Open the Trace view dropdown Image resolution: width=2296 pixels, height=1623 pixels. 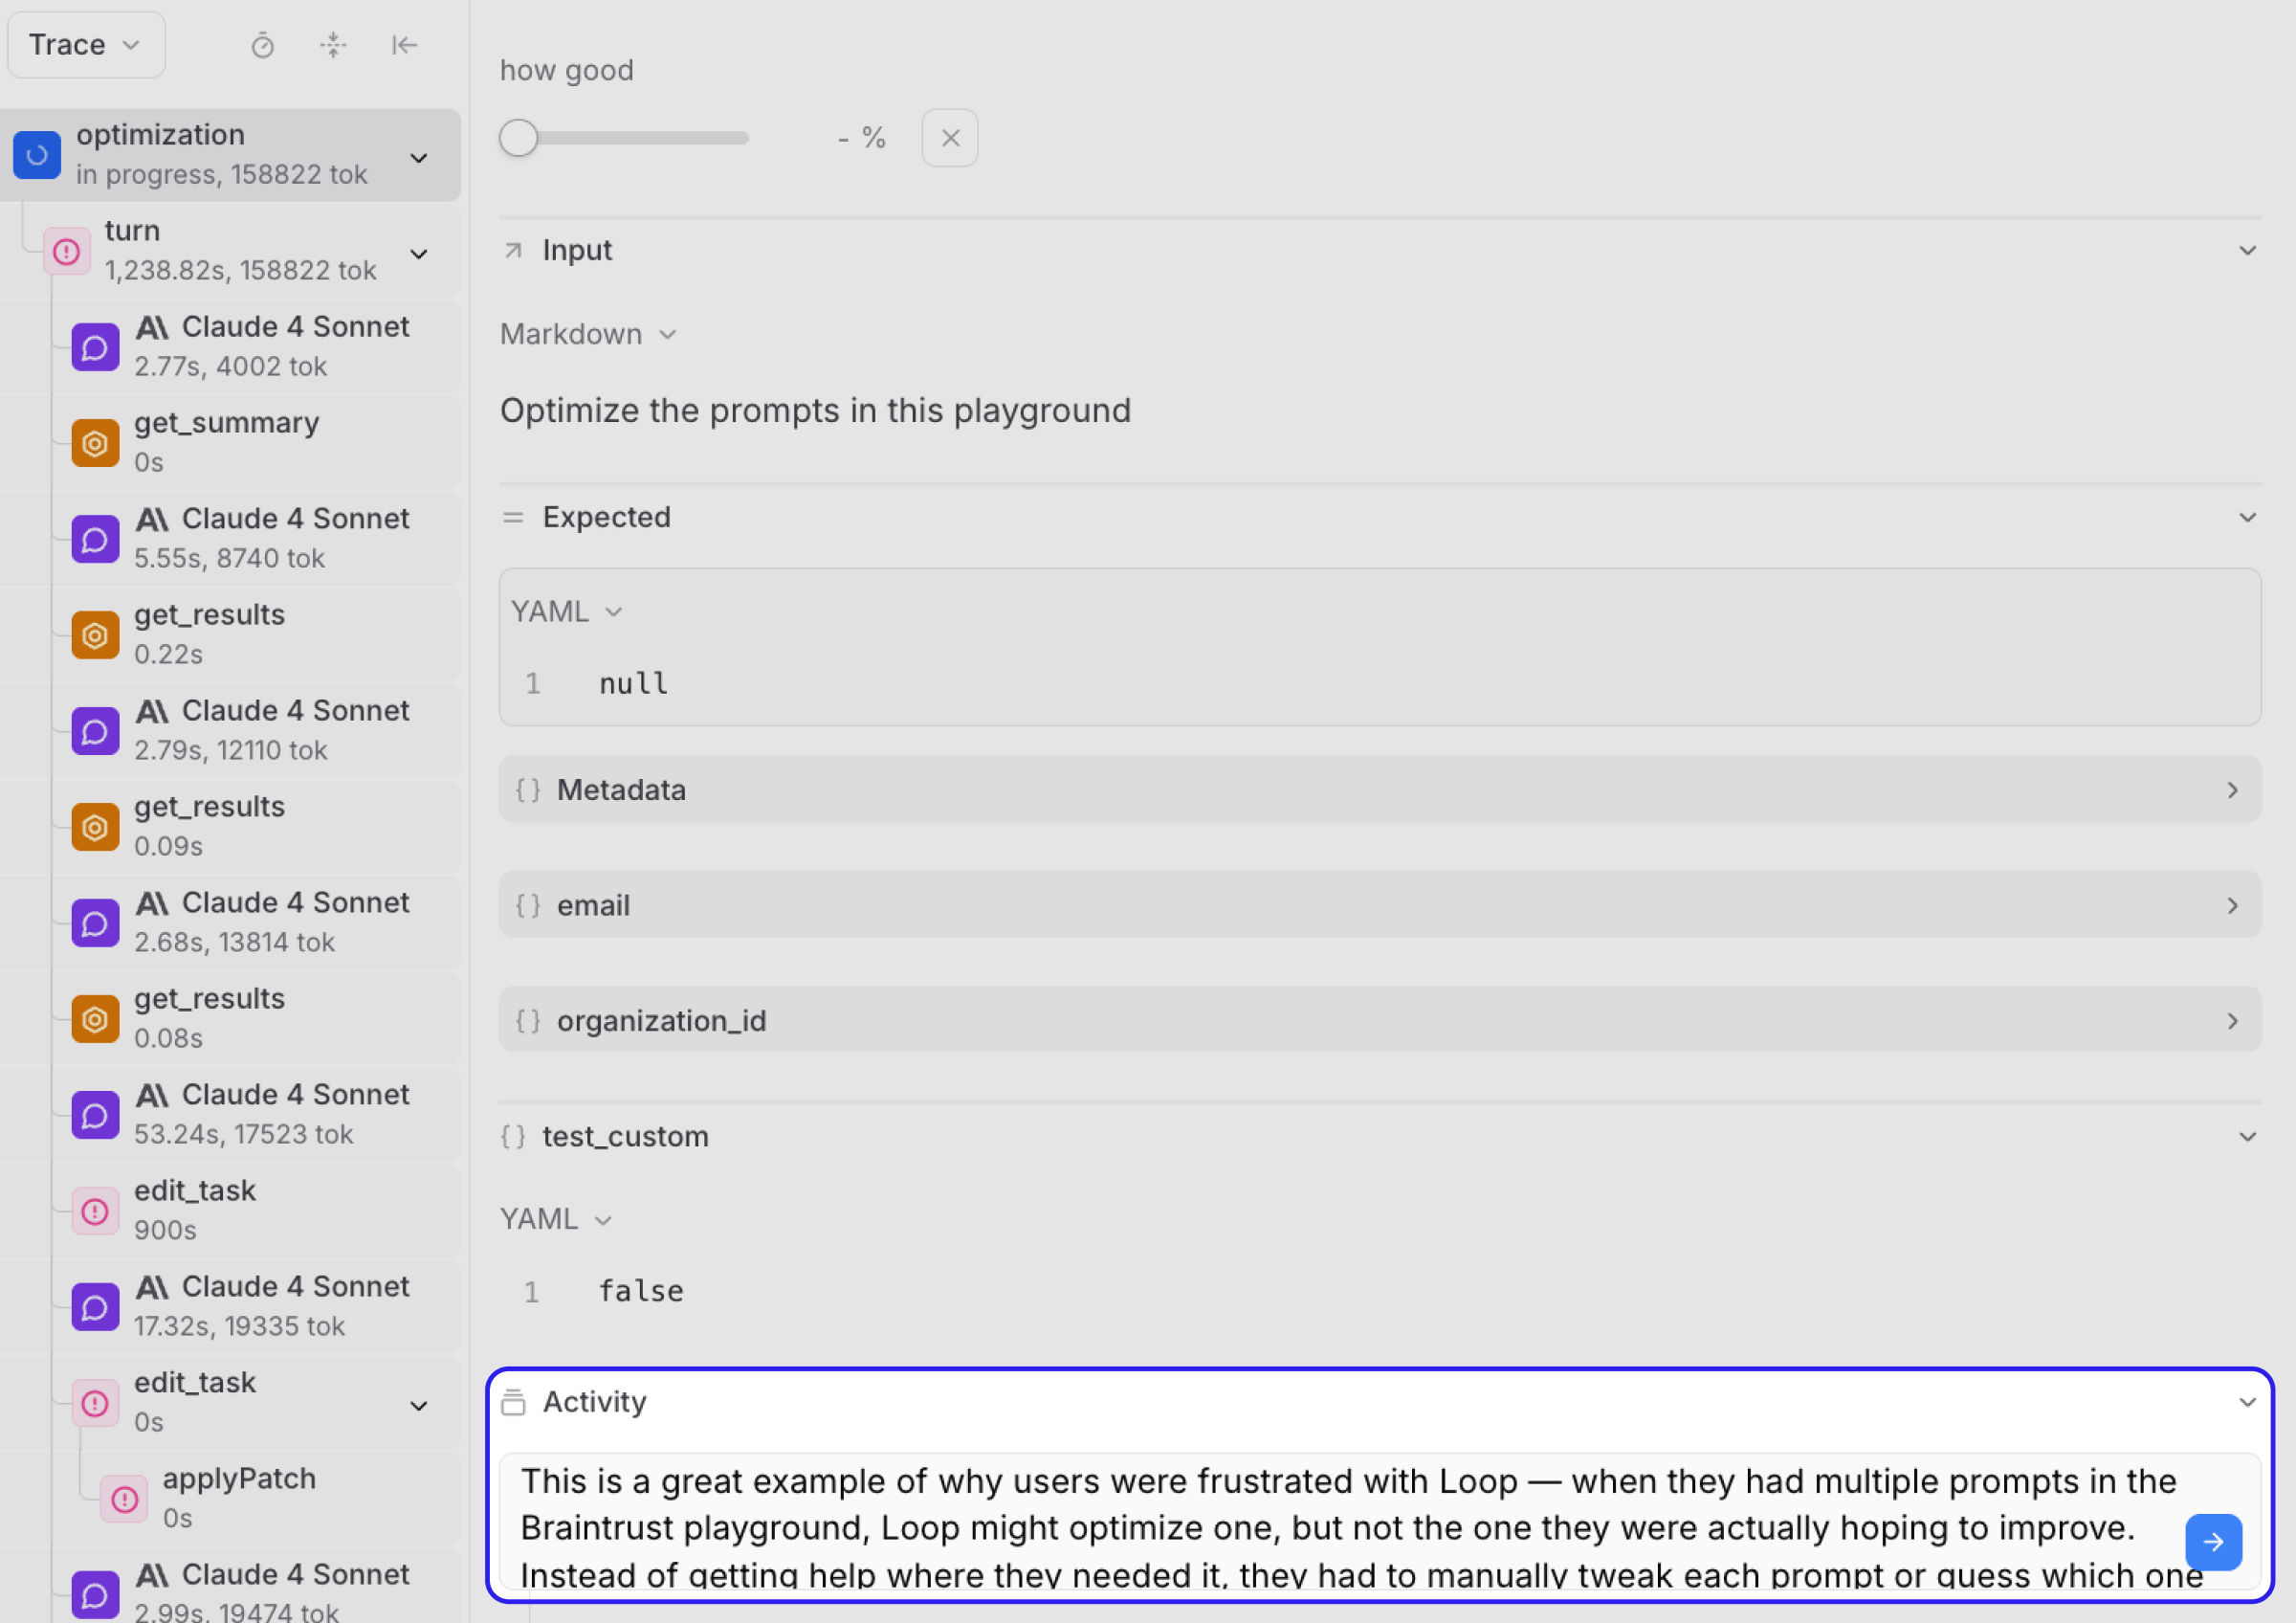(85, 45)
